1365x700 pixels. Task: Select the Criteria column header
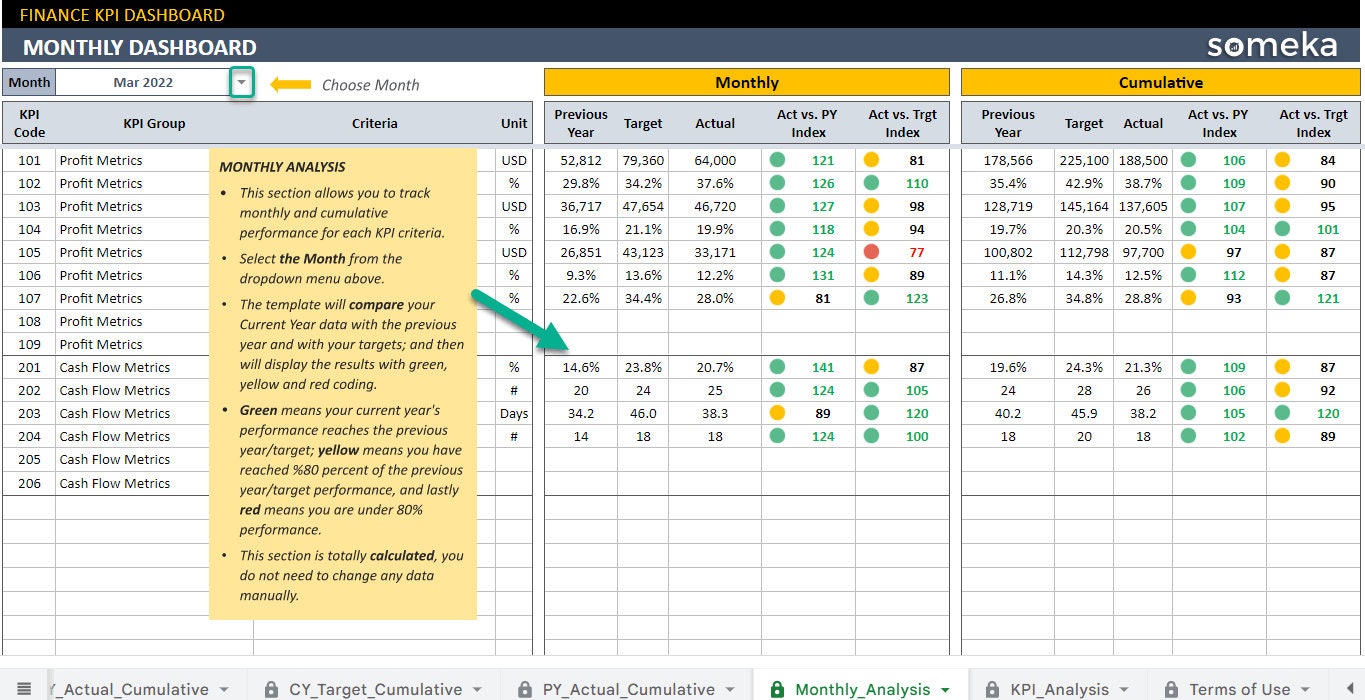point(375,123)
